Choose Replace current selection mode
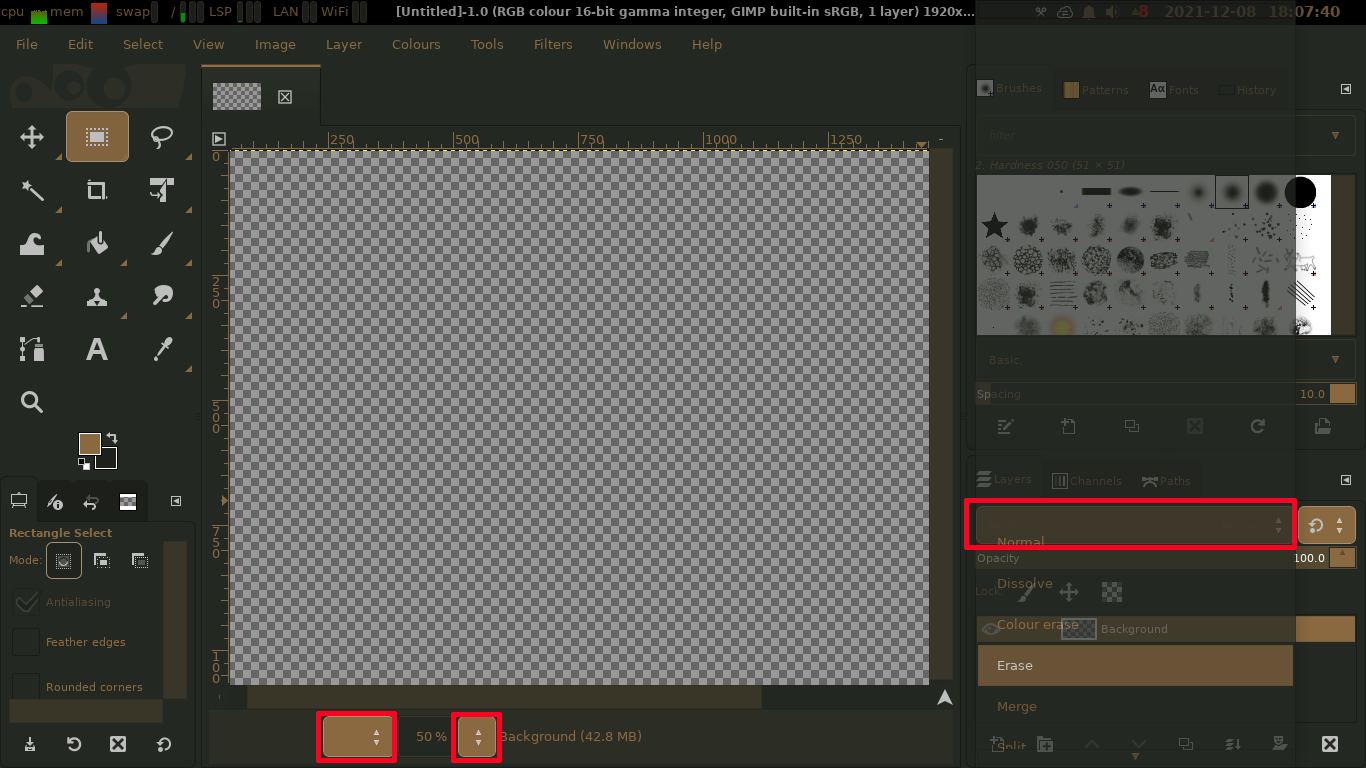The height and width of the screenshot is (768, 1366). tap(64, 561)
